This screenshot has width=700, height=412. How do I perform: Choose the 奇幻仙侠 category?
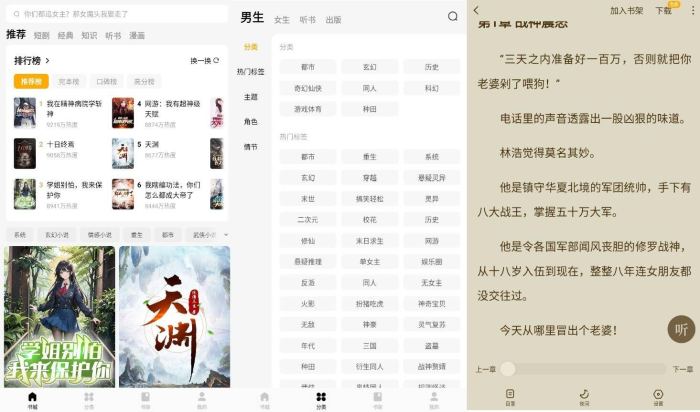(x=308, y=88)
